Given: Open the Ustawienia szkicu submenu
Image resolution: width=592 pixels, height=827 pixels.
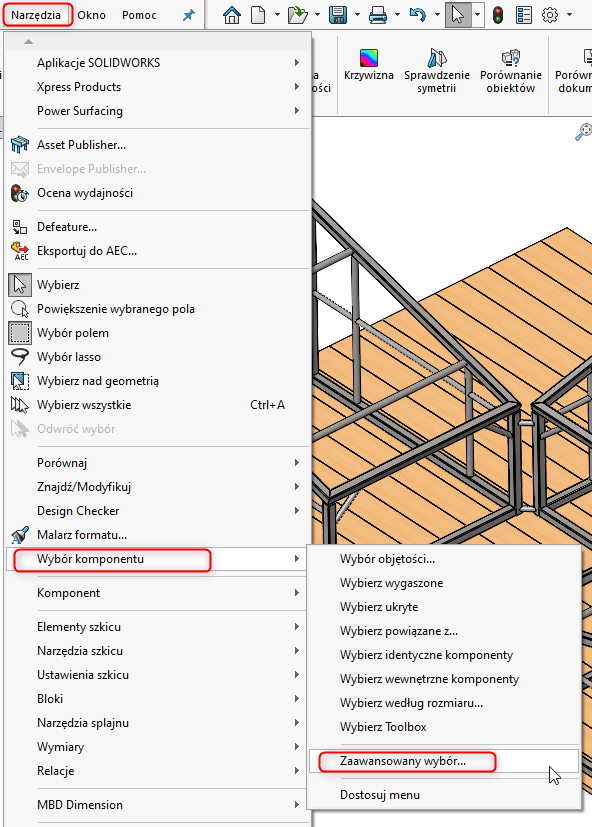Looking at the screenshot, I should (x=157, y=675).
